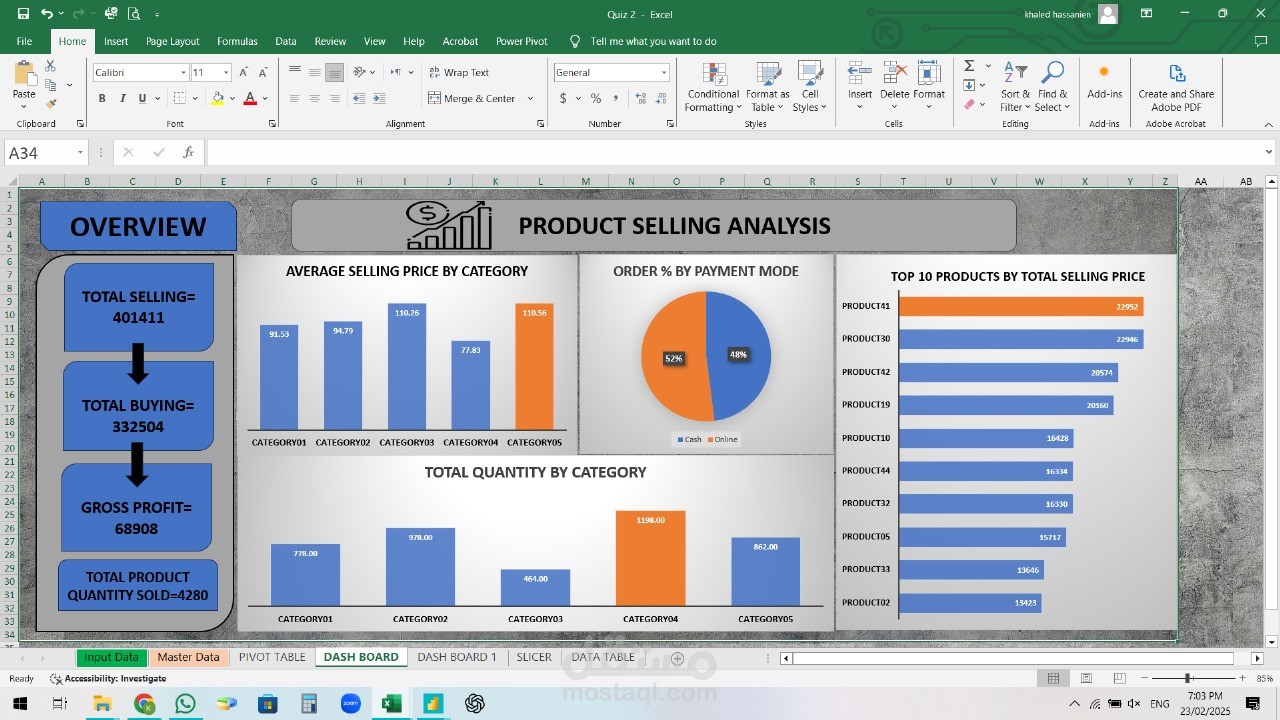Click the Fill down-arrow icon in Editing
1280x720 pixels.
[969, 85]
